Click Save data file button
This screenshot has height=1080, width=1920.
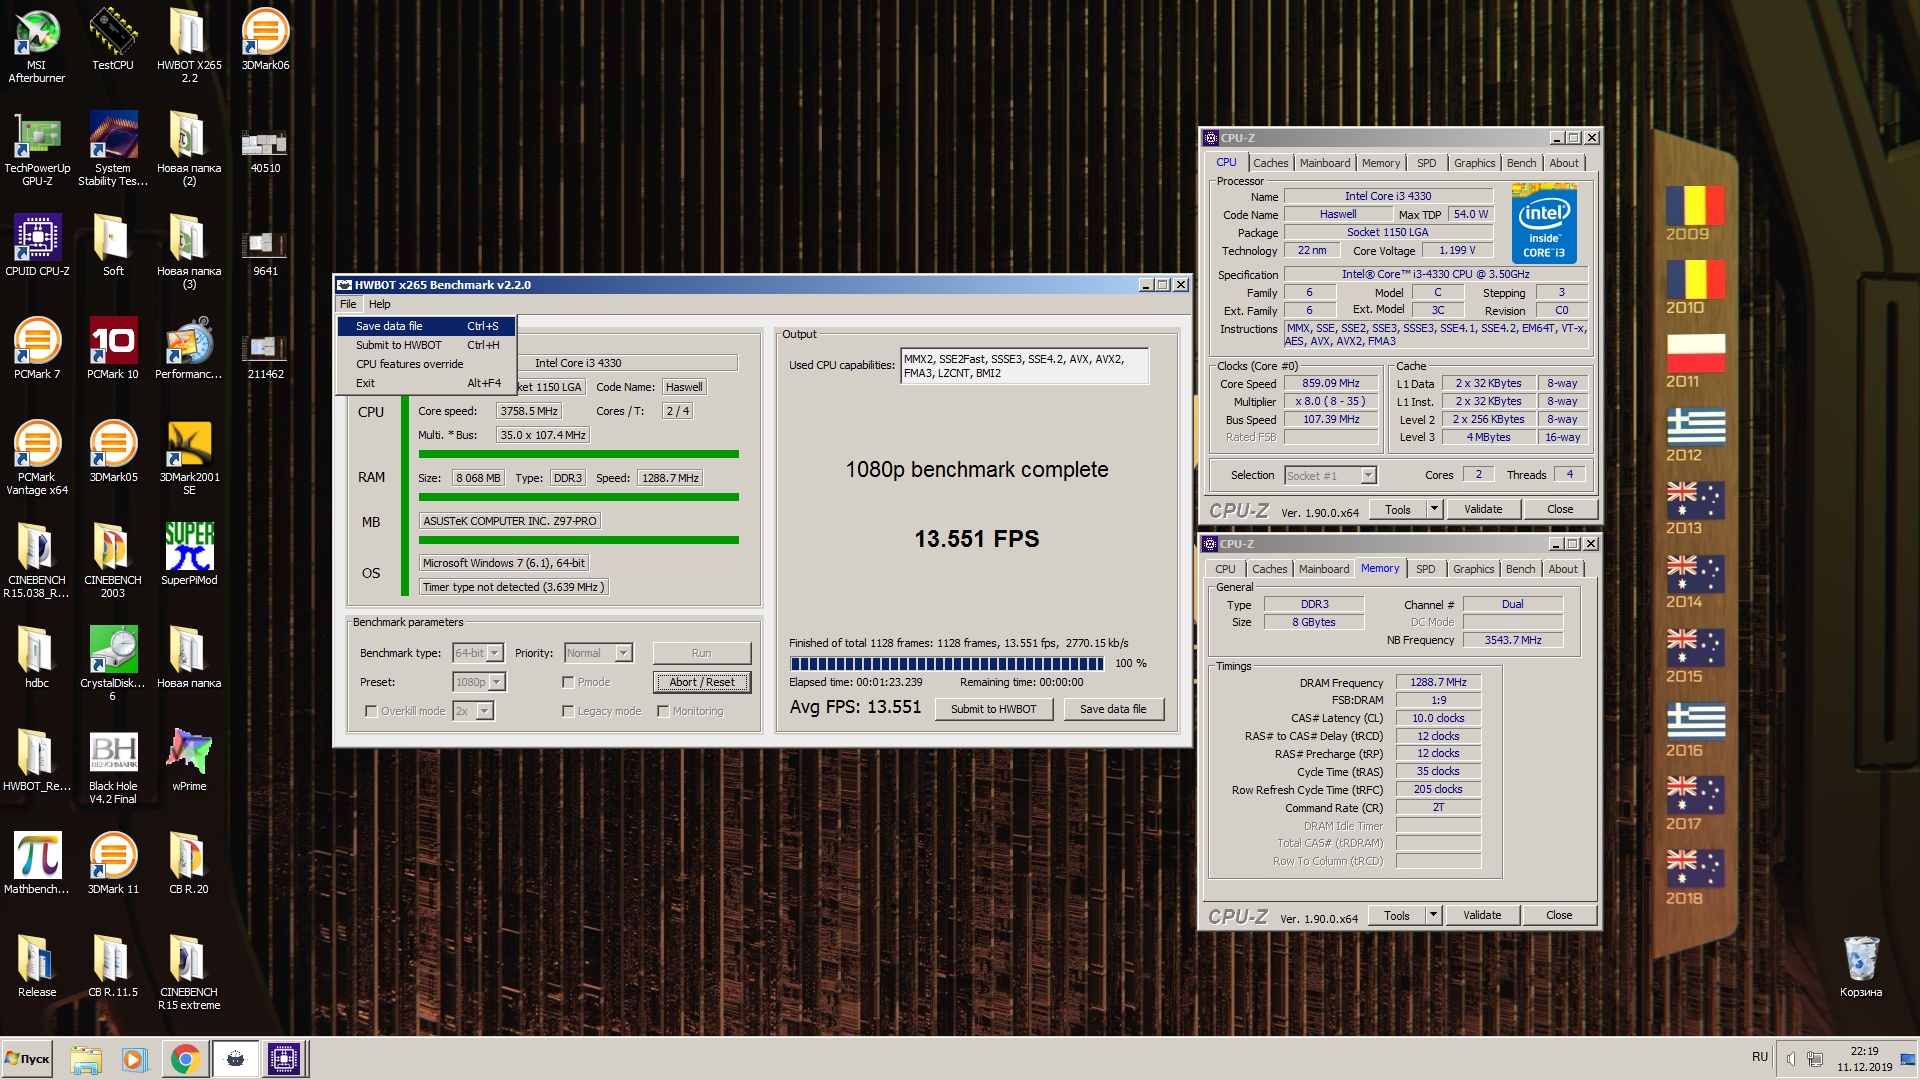pos(1113,709)
